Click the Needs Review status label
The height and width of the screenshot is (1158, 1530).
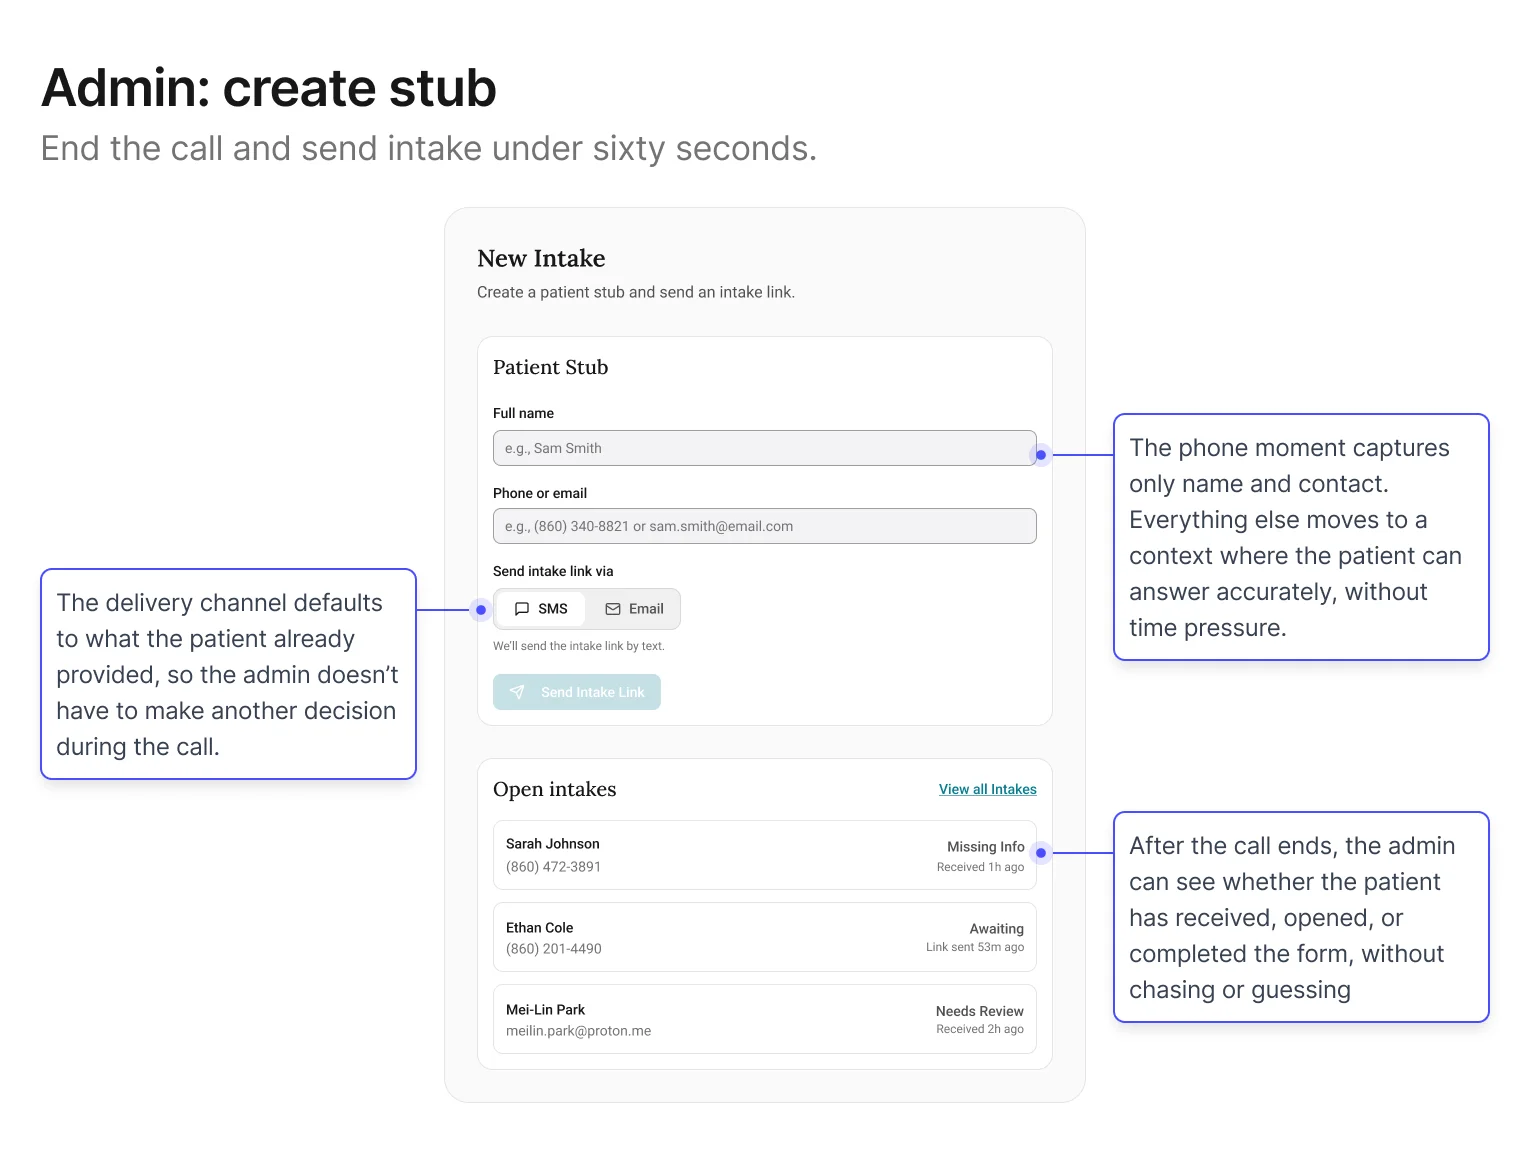point(979,1011)
